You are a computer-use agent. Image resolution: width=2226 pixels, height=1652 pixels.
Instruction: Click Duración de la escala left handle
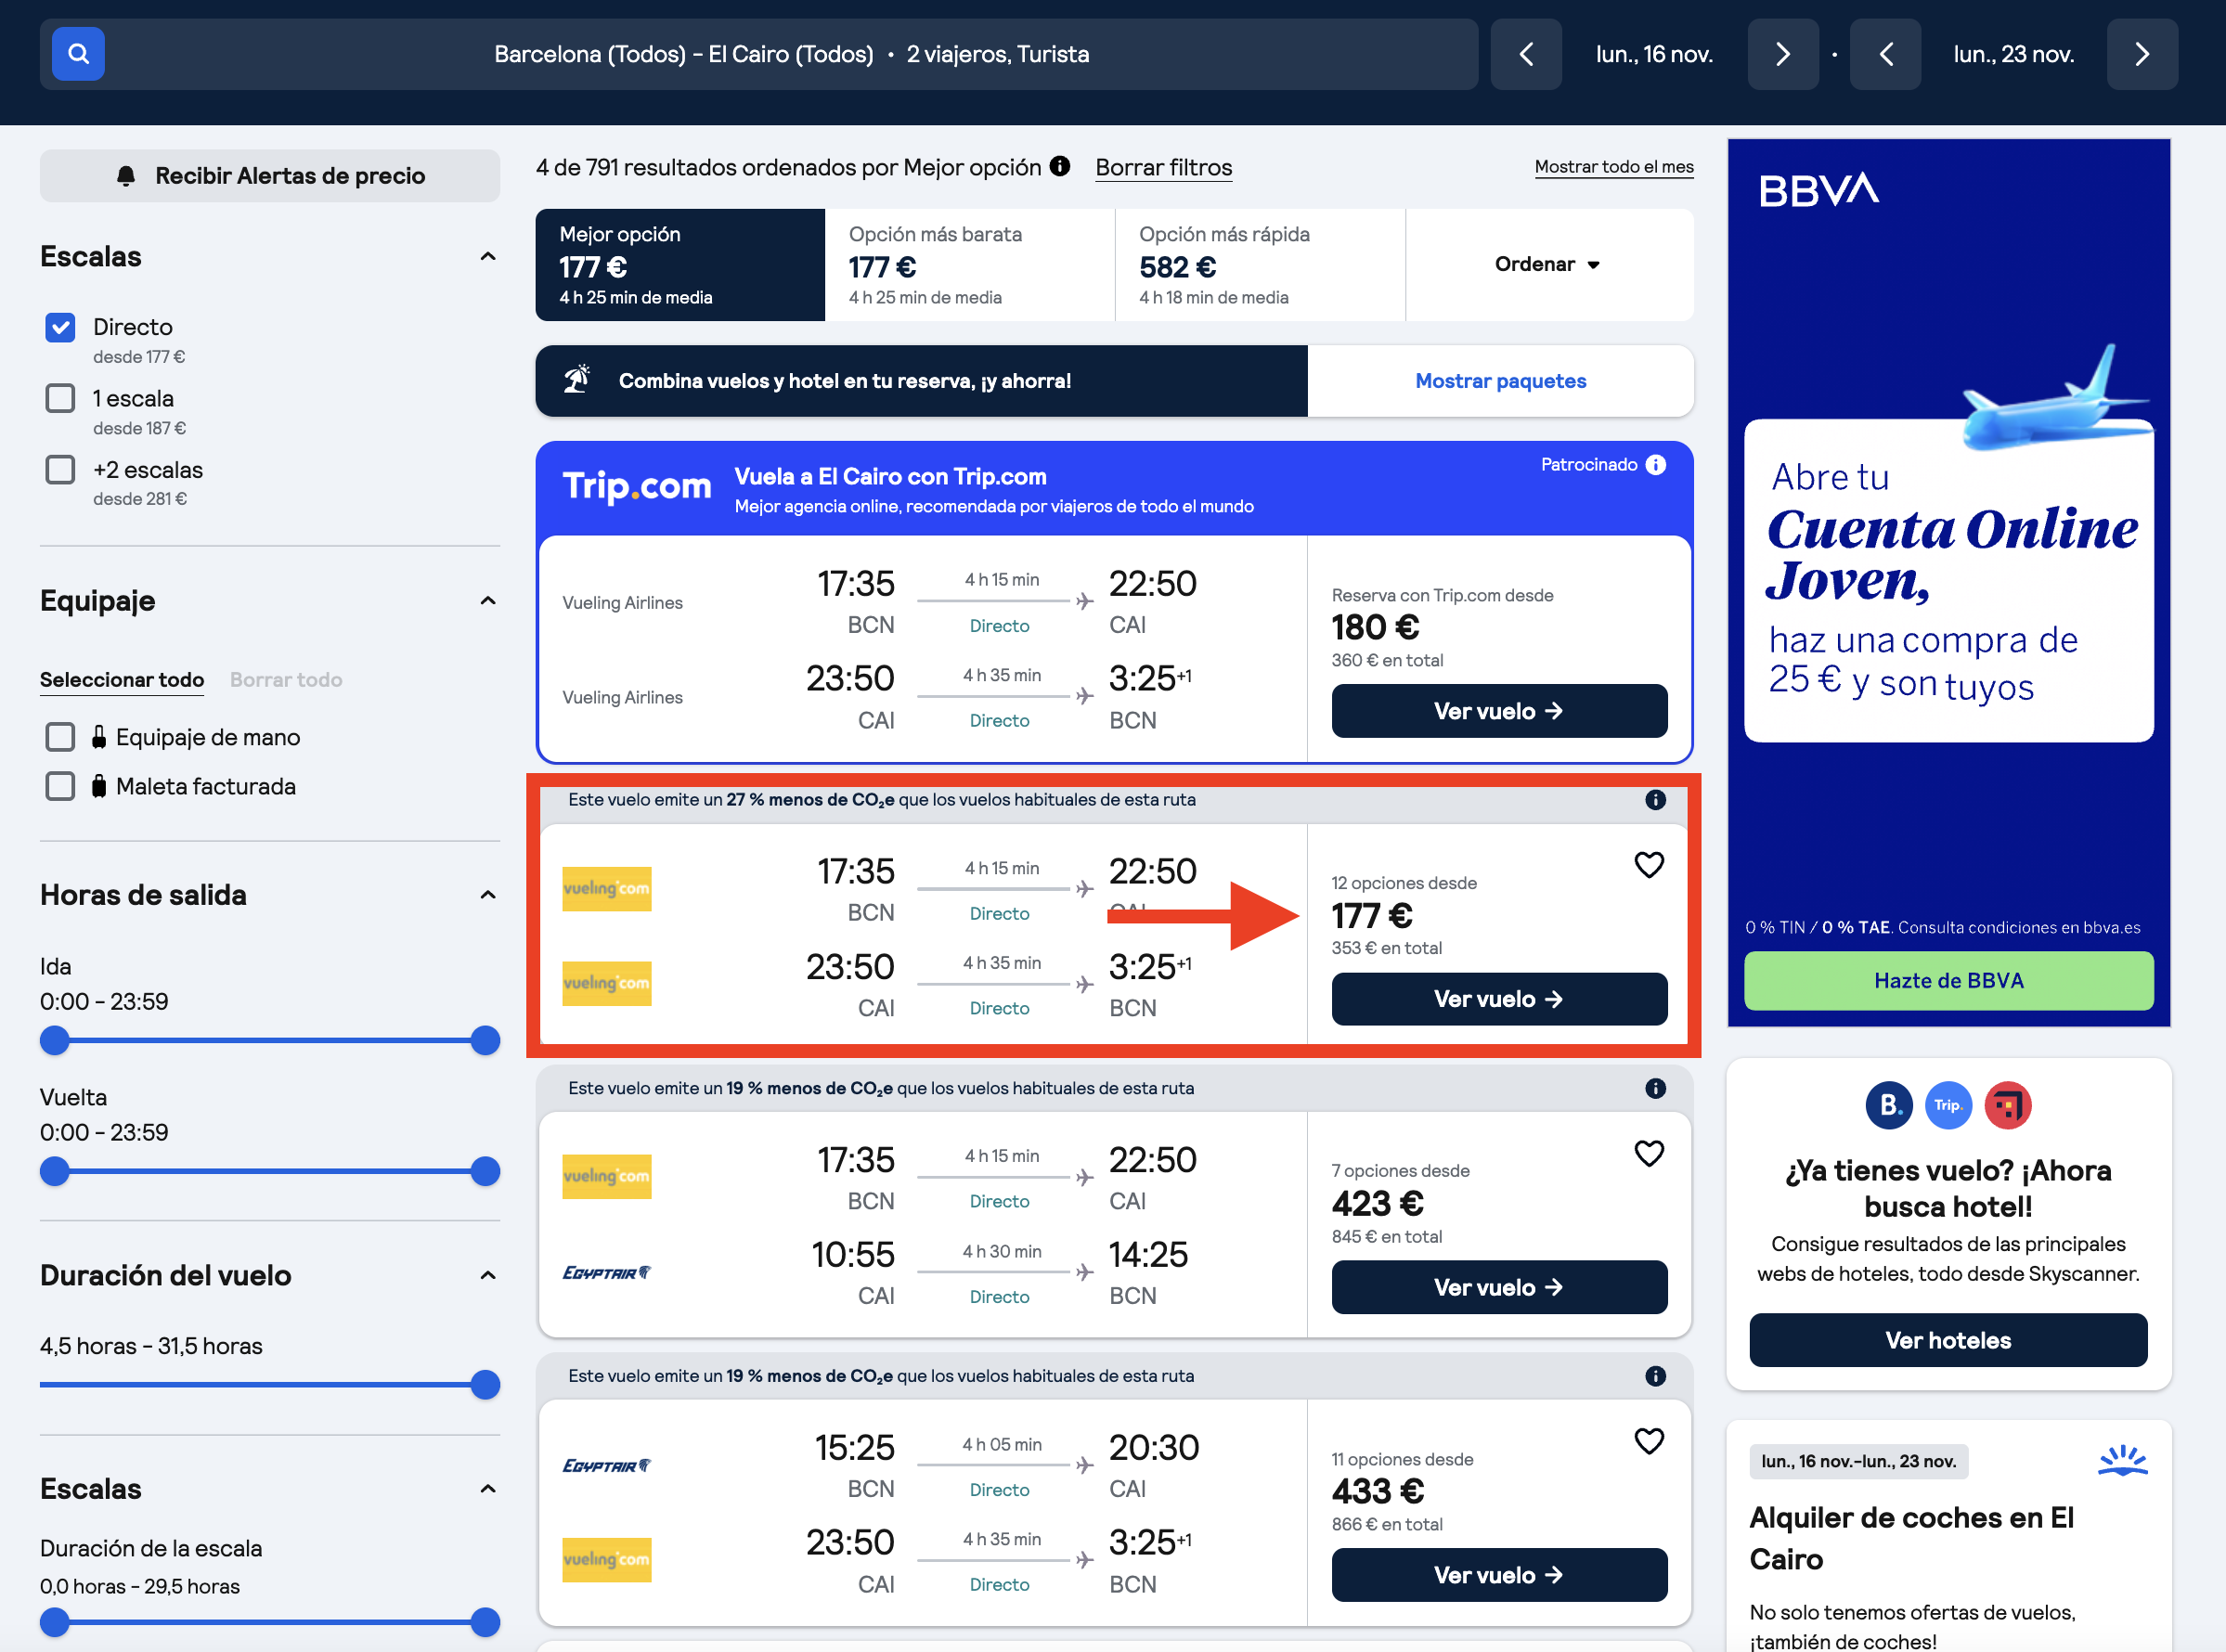click(55, 1622)
